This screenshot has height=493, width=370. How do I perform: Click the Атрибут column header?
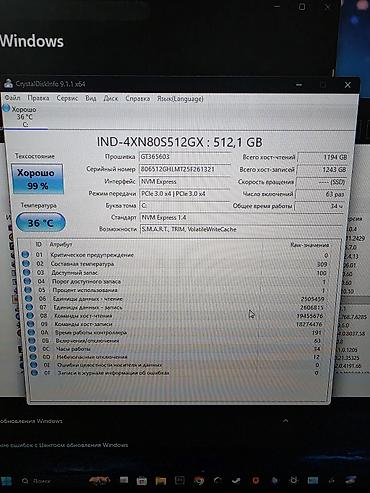pyautogui.click(x=61, y=245)
